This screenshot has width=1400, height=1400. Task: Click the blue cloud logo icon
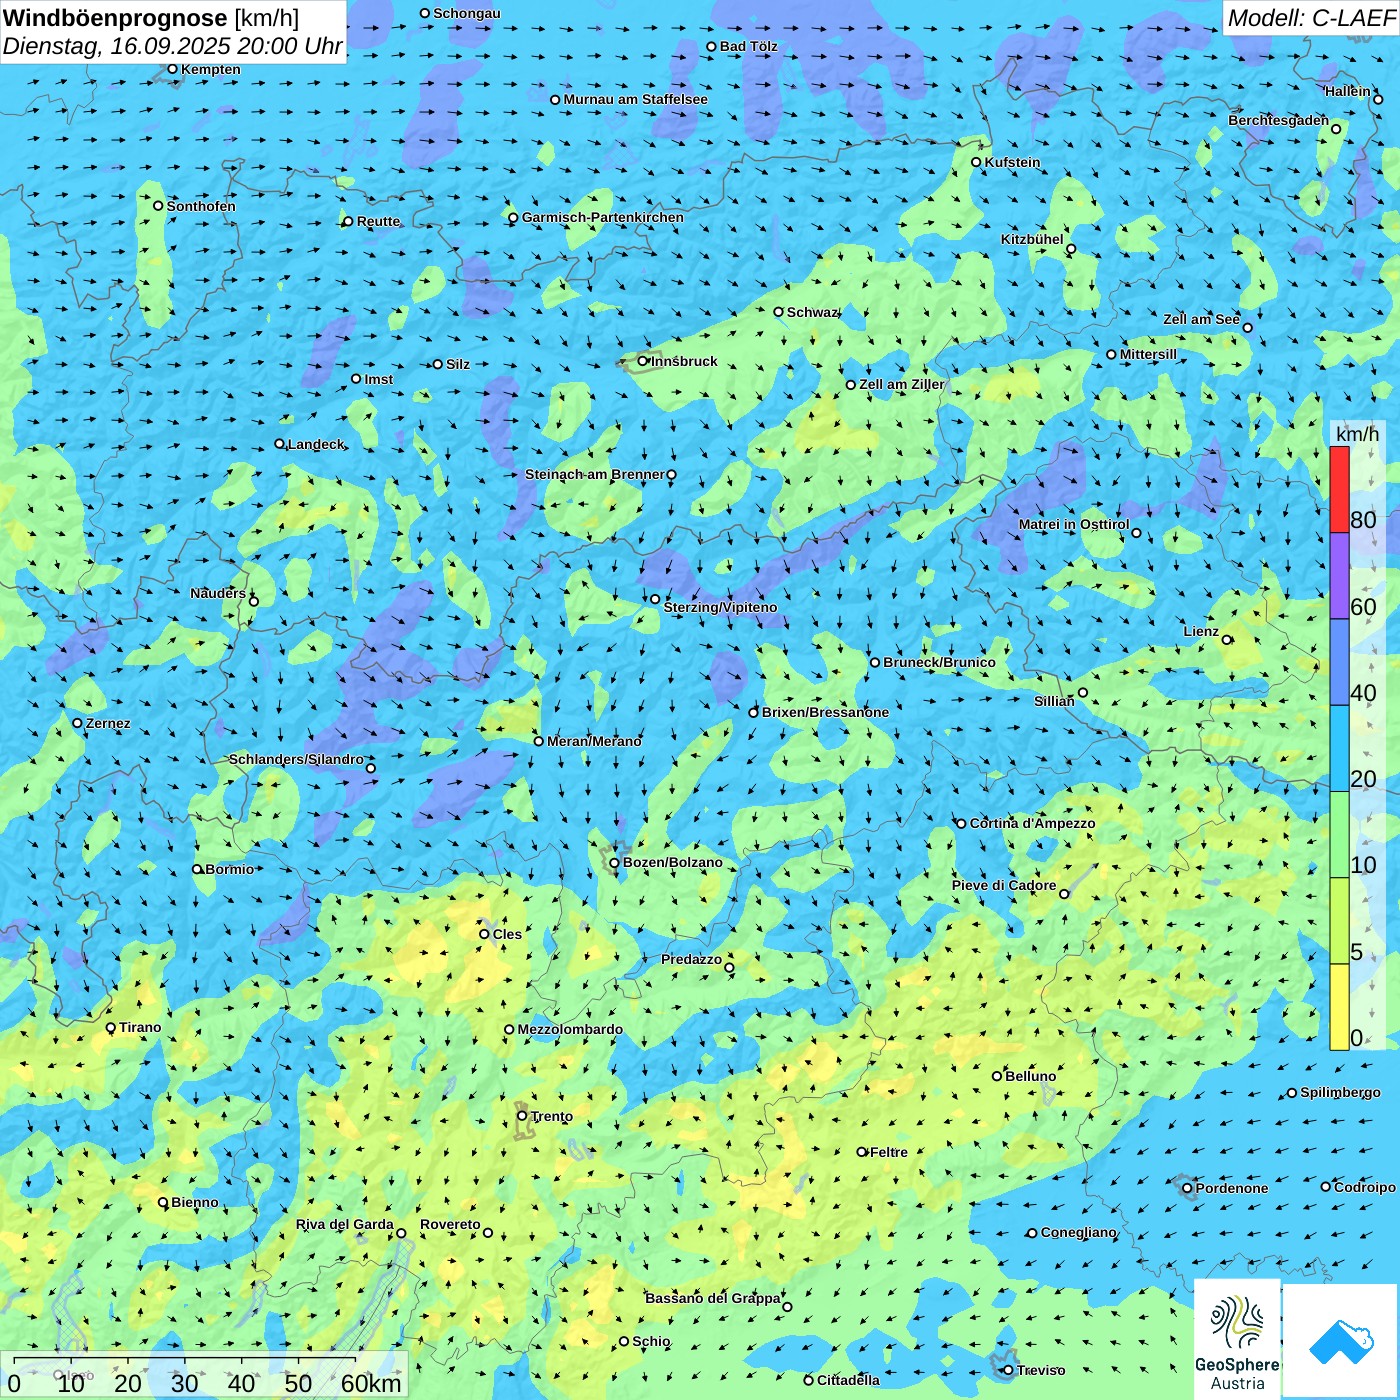[1341, 1341]
